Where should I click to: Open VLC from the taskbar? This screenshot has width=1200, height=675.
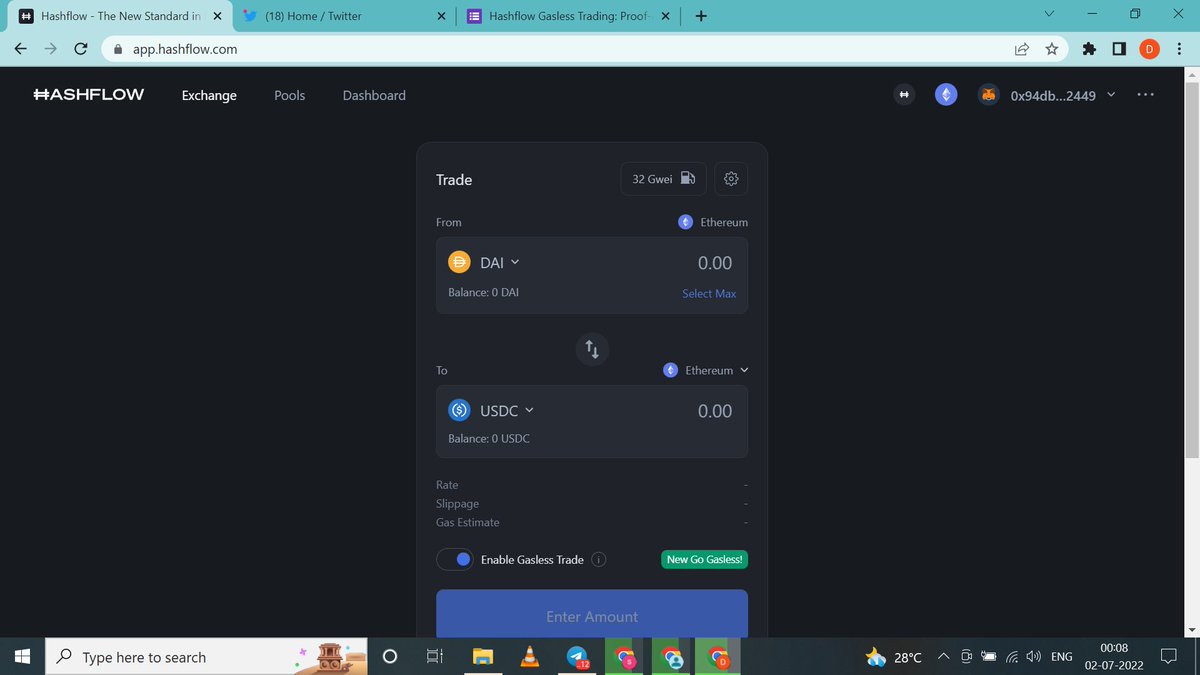tap(529, 657)
